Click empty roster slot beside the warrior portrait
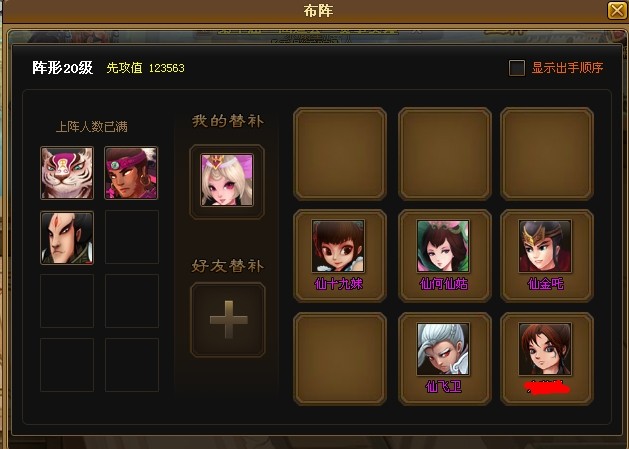 click(x=132, y=237)
